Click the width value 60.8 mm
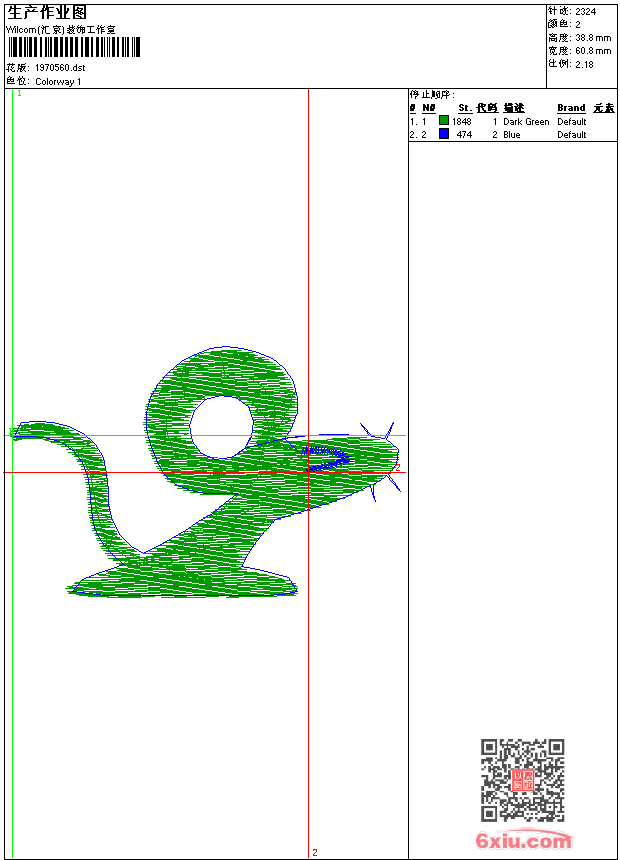 coord(591,50)
